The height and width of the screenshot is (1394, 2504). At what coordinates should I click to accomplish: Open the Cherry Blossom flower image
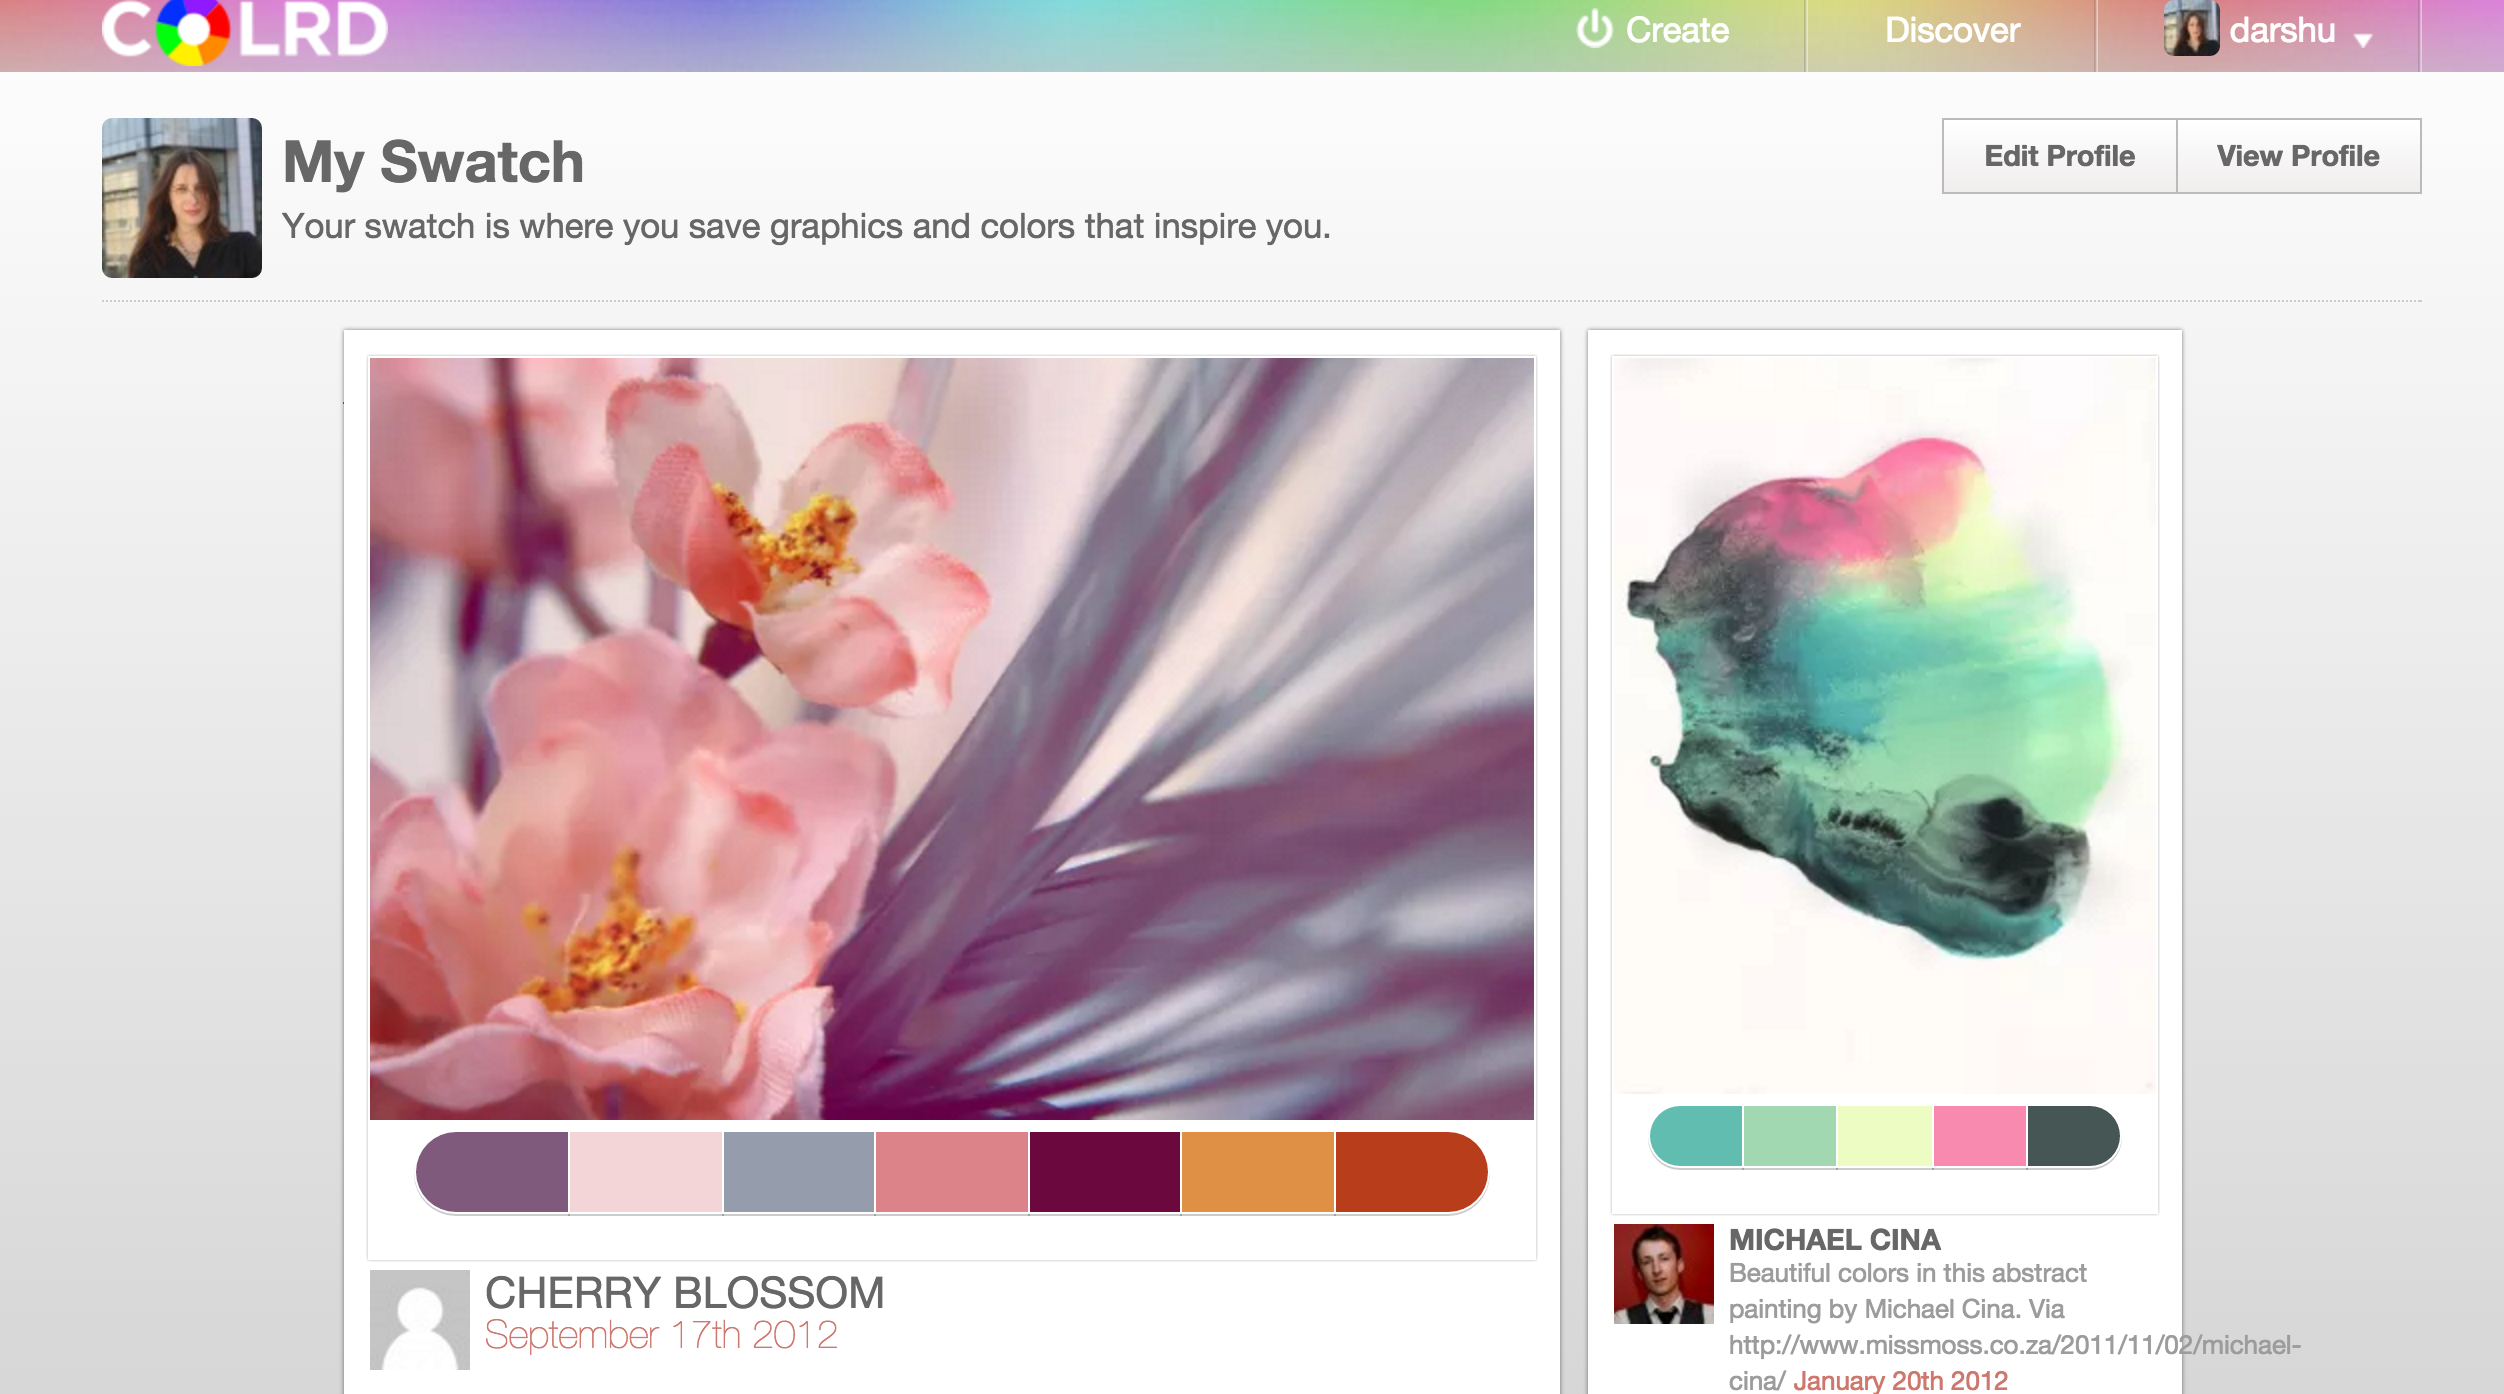951,738
